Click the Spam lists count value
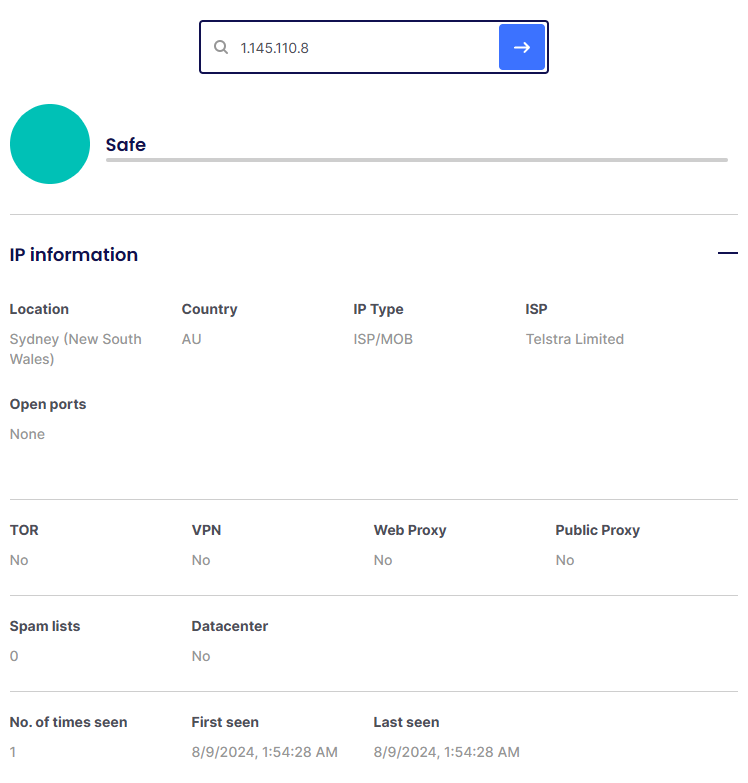Screen dimensions: 748x783 click(x=14, y=656)
